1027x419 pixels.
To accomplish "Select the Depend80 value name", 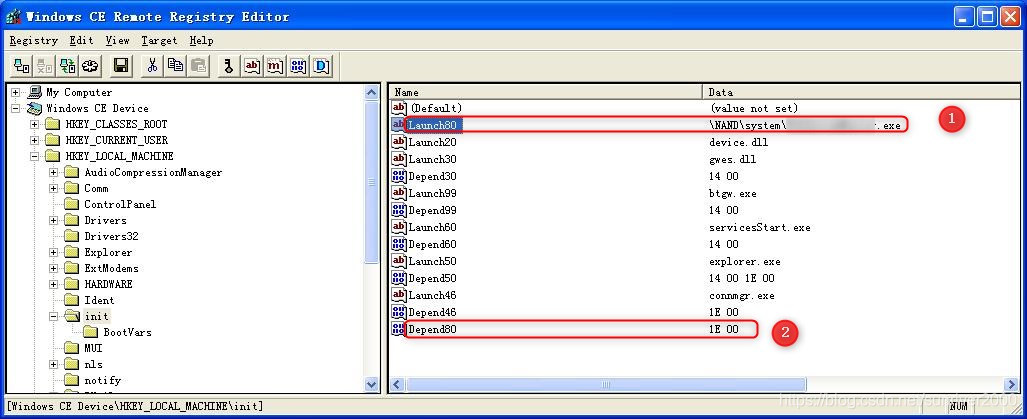I will point(432,329).
